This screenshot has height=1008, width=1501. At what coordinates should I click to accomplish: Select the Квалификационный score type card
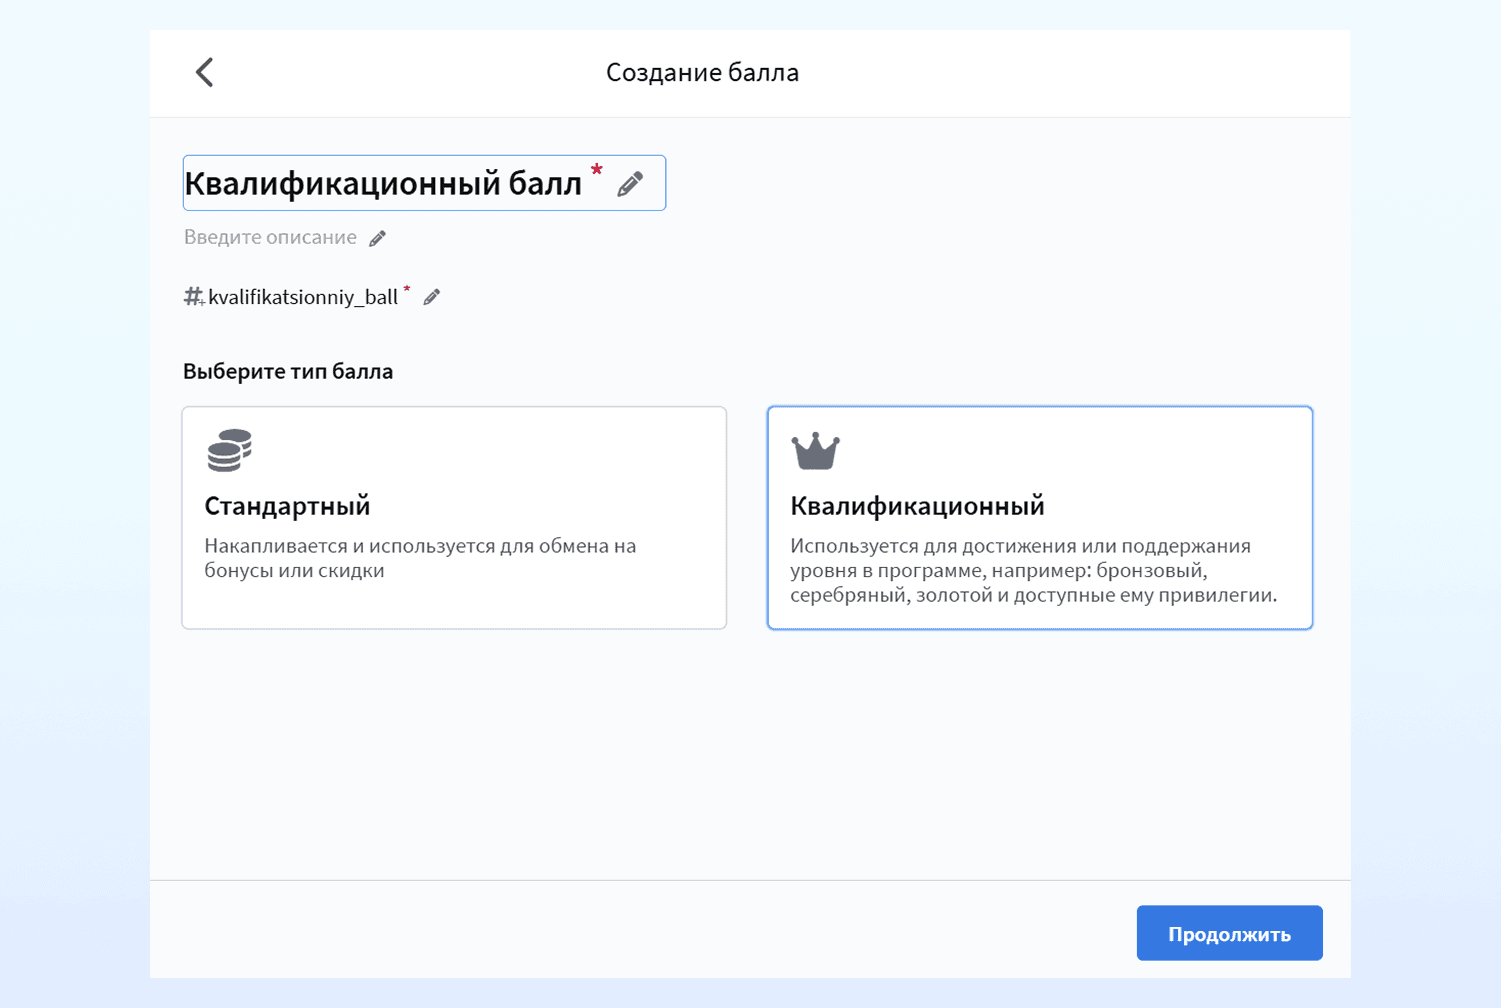click(1040, 517)
